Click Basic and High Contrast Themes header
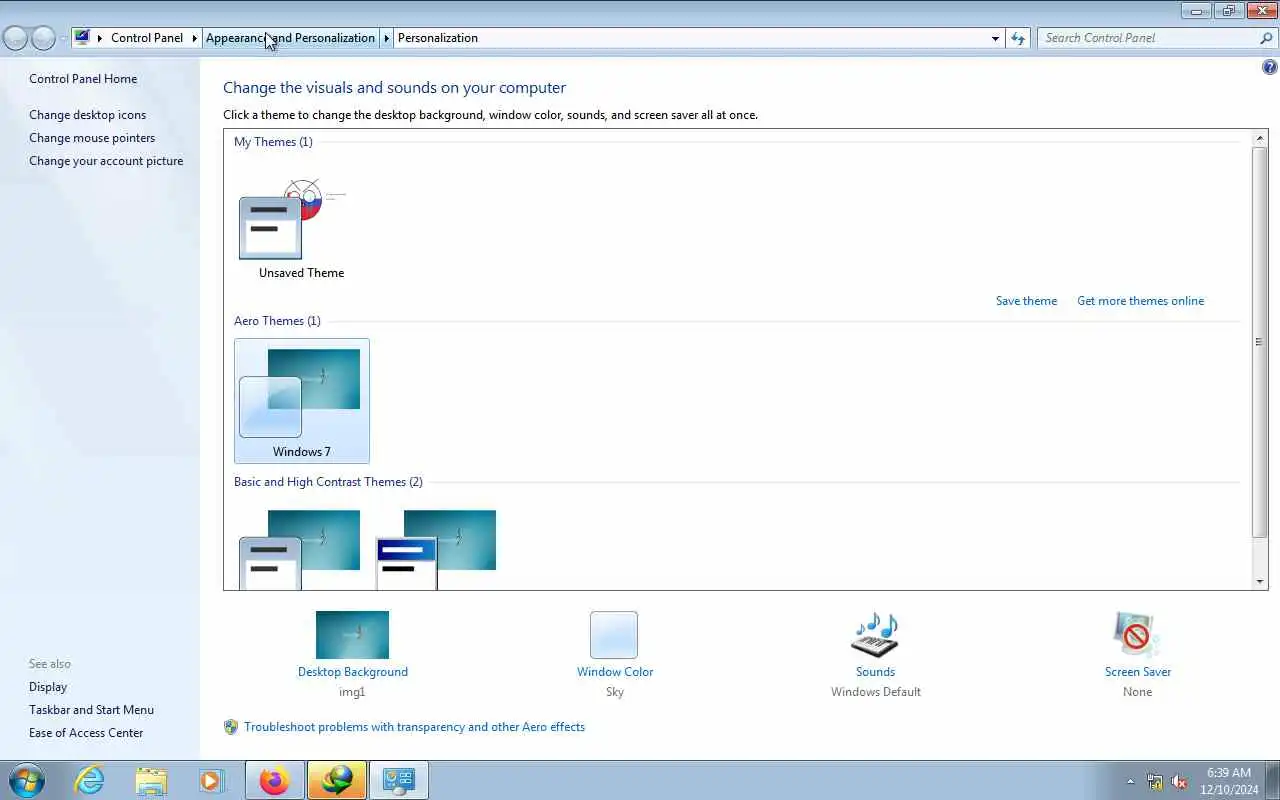The height and width of the screenshot is (800, 1280). coord(328,482)
